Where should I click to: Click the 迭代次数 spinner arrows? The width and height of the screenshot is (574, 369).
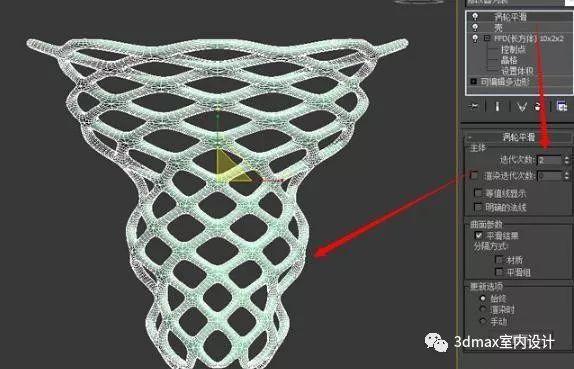(567, 160)
